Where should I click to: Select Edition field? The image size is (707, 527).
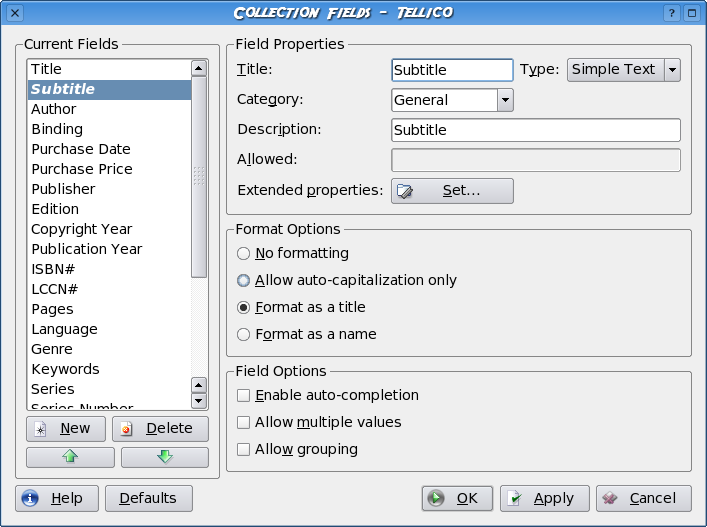pyautogui.click(x=110, y=209)
